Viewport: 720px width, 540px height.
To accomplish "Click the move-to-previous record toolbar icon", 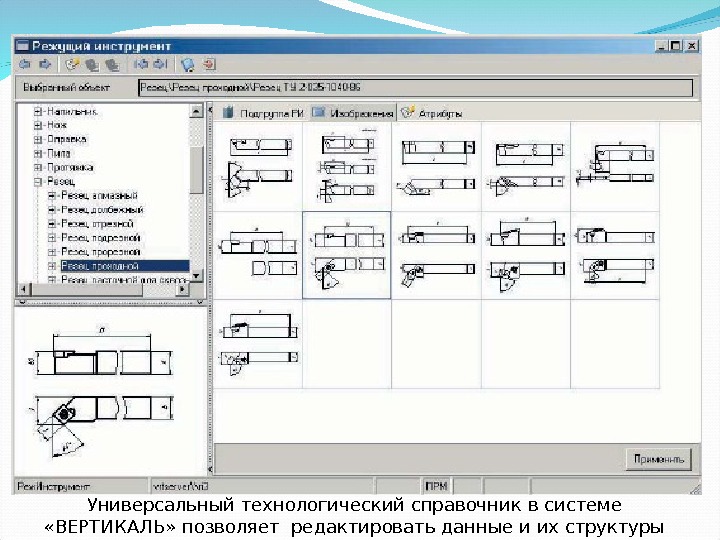I will 141,64.
